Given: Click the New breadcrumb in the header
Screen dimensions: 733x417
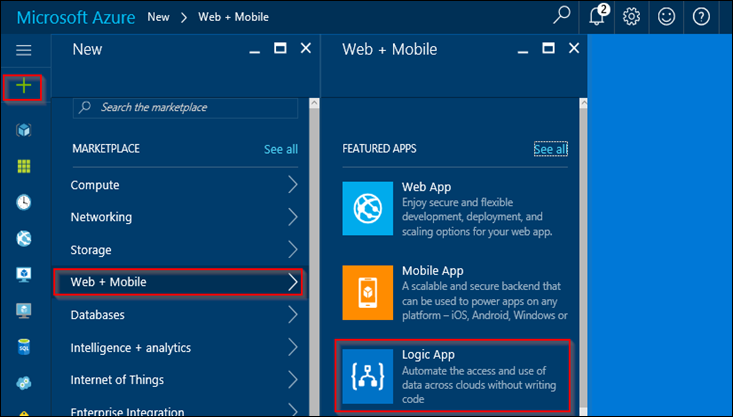Looking at the screenshot, I should tap(158, 17).
